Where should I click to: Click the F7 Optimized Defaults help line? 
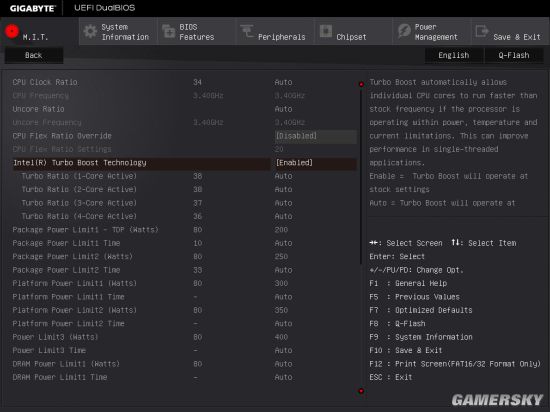pyautogui.click(x=421, y=310)
